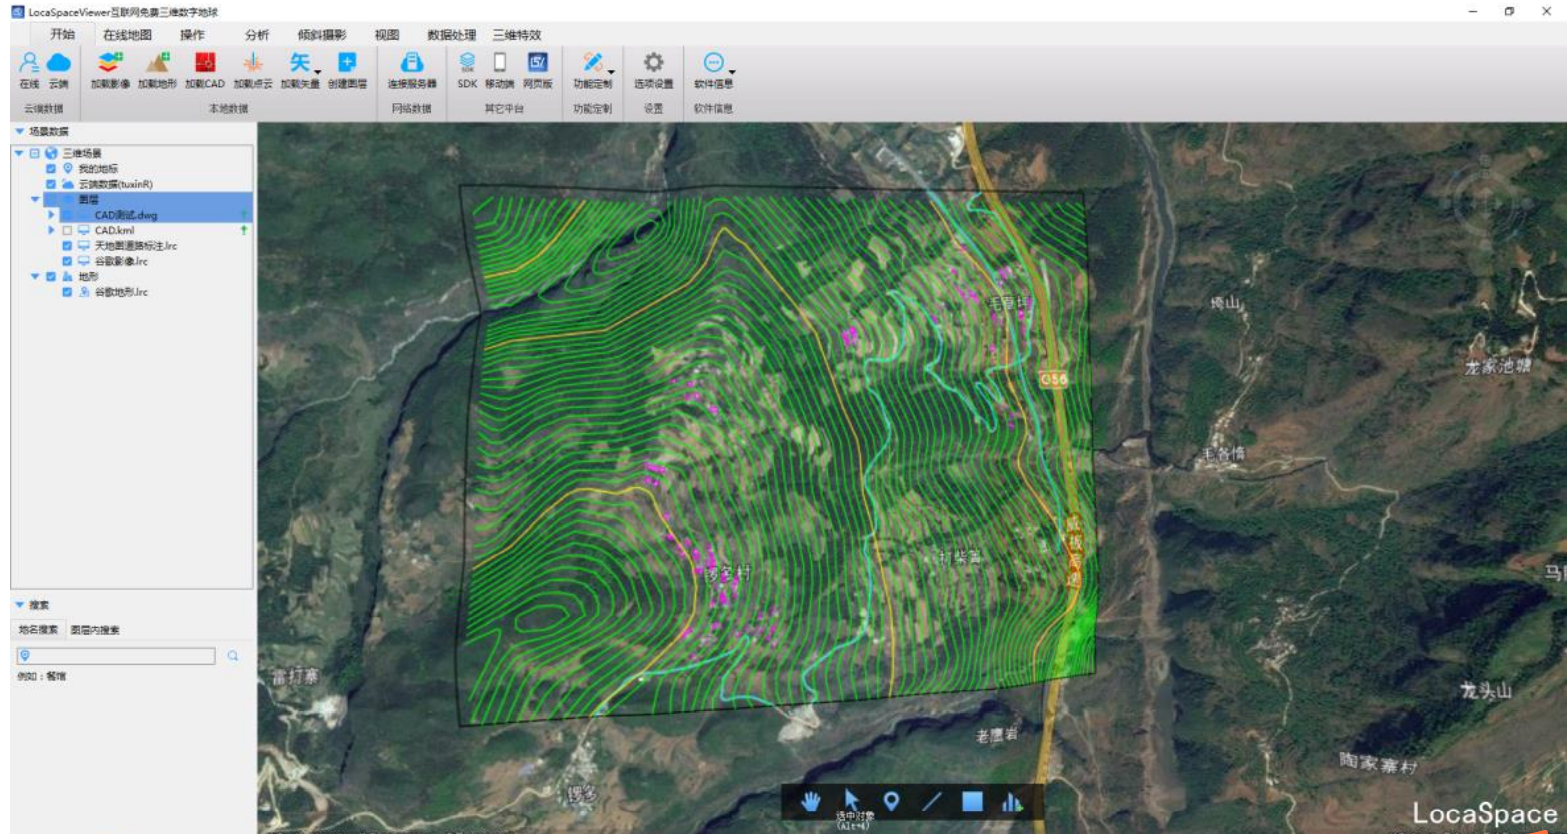The height and width of the screenshot is (834, 1568).
Task: Uncheck the 云端数据(tuxinR) checkbox
Action: [x=51, y=184]
